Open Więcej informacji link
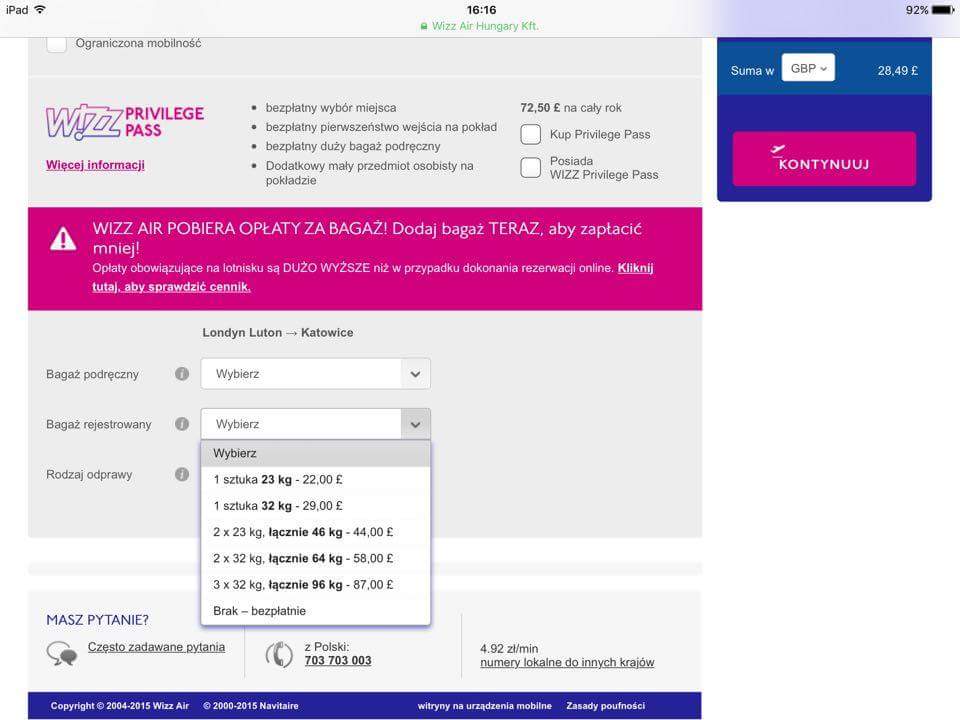Screen dimensions: 960x720 96,165
